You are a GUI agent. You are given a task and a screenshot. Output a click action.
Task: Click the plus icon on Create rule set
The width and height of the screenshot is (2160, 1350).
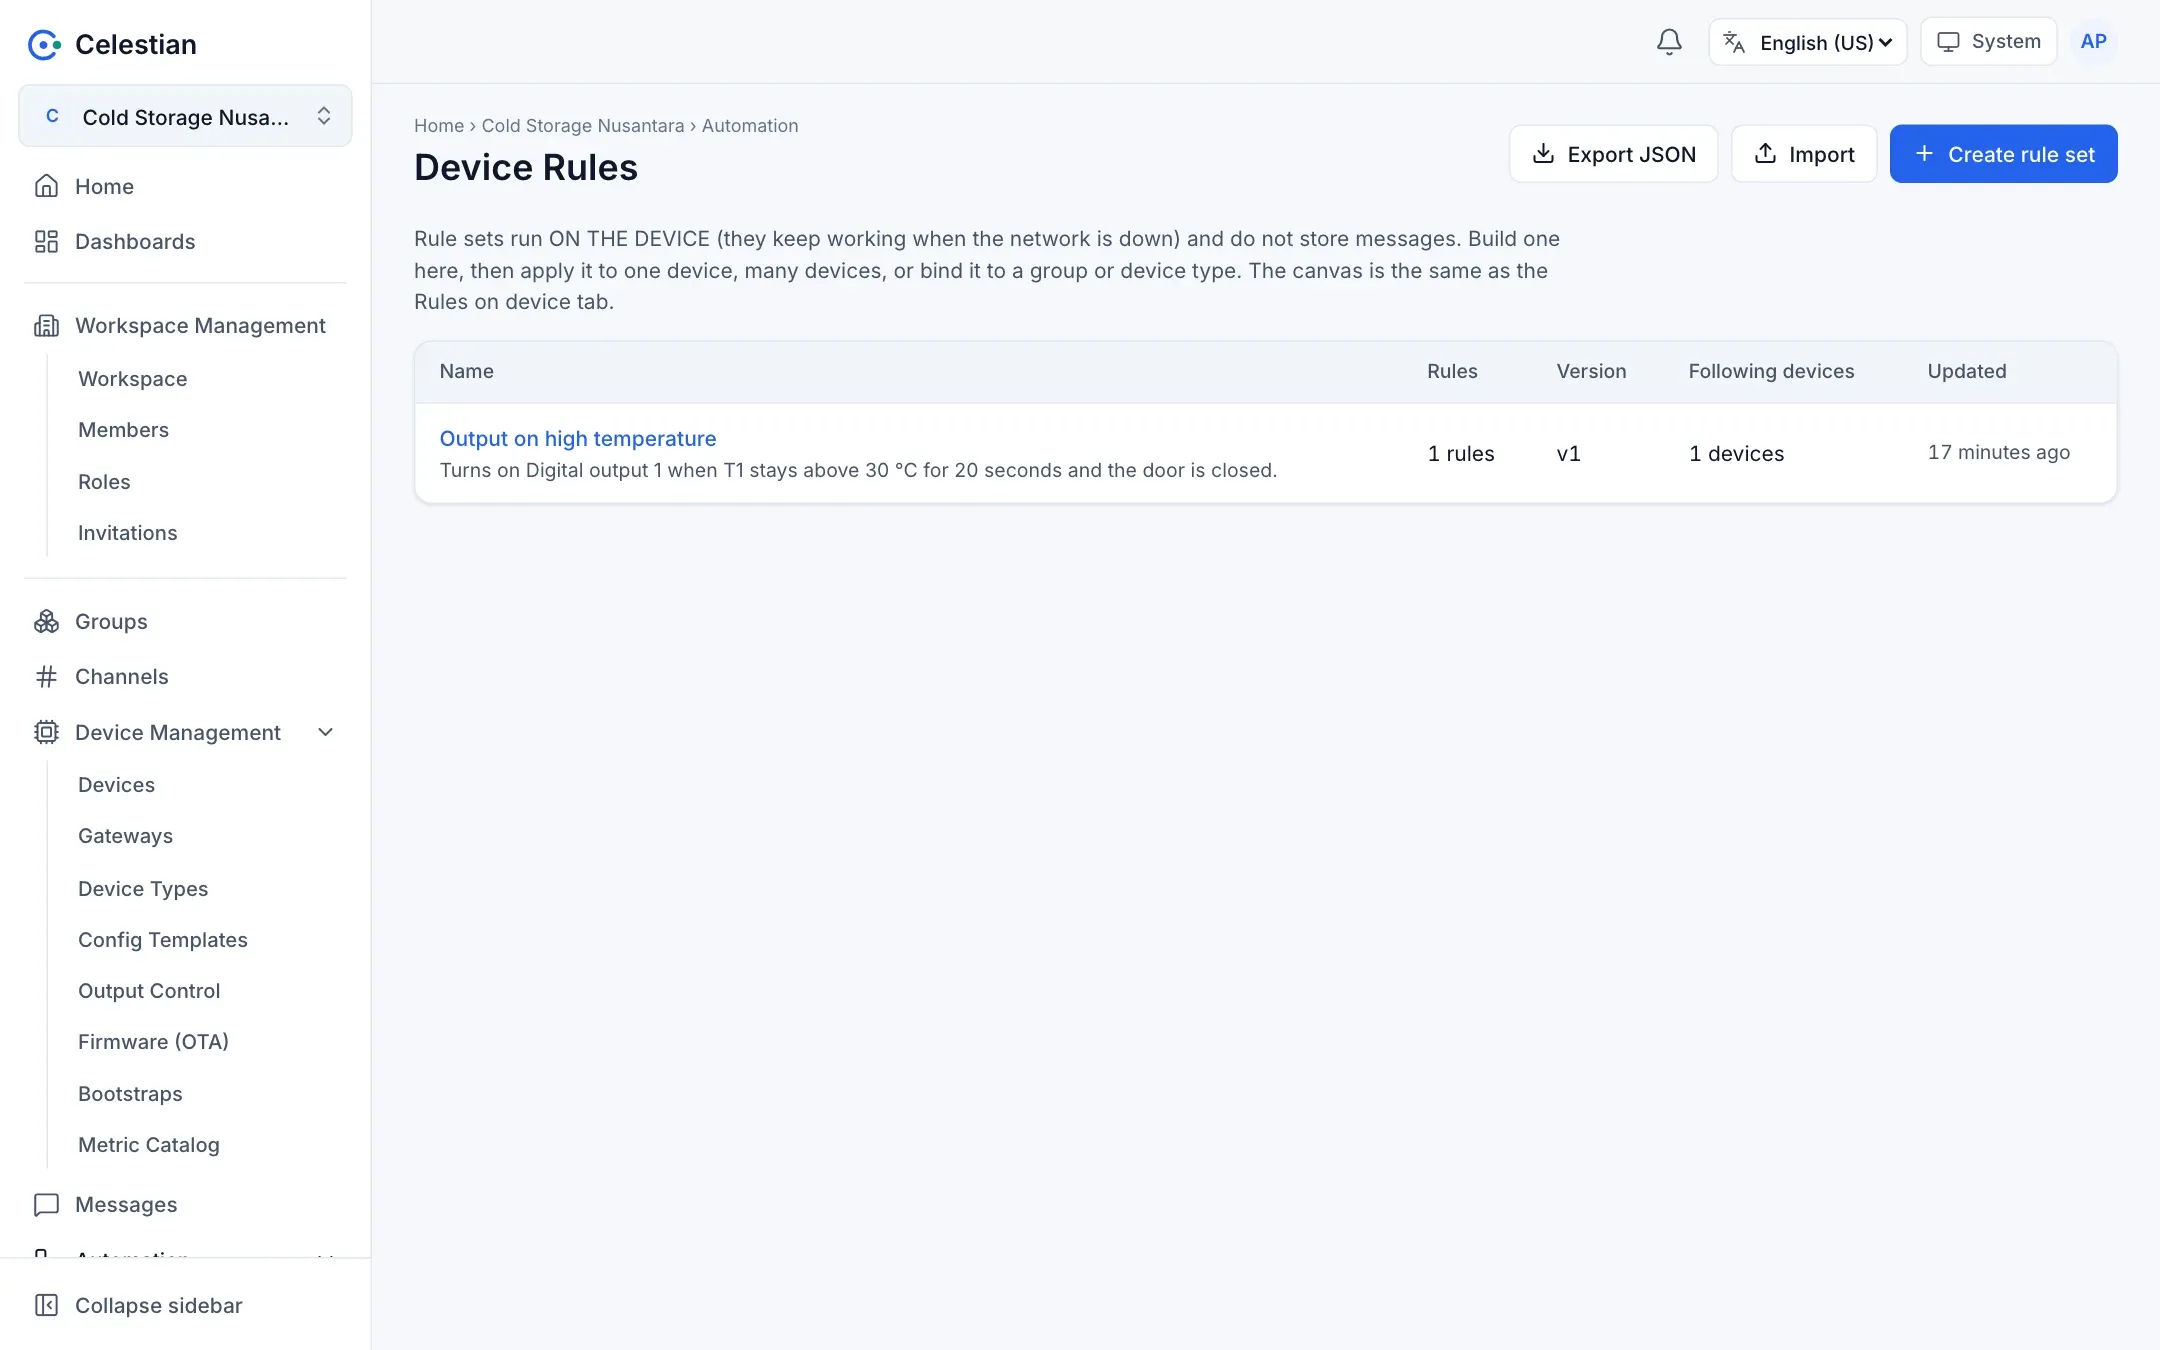[x=1924, y=154]
